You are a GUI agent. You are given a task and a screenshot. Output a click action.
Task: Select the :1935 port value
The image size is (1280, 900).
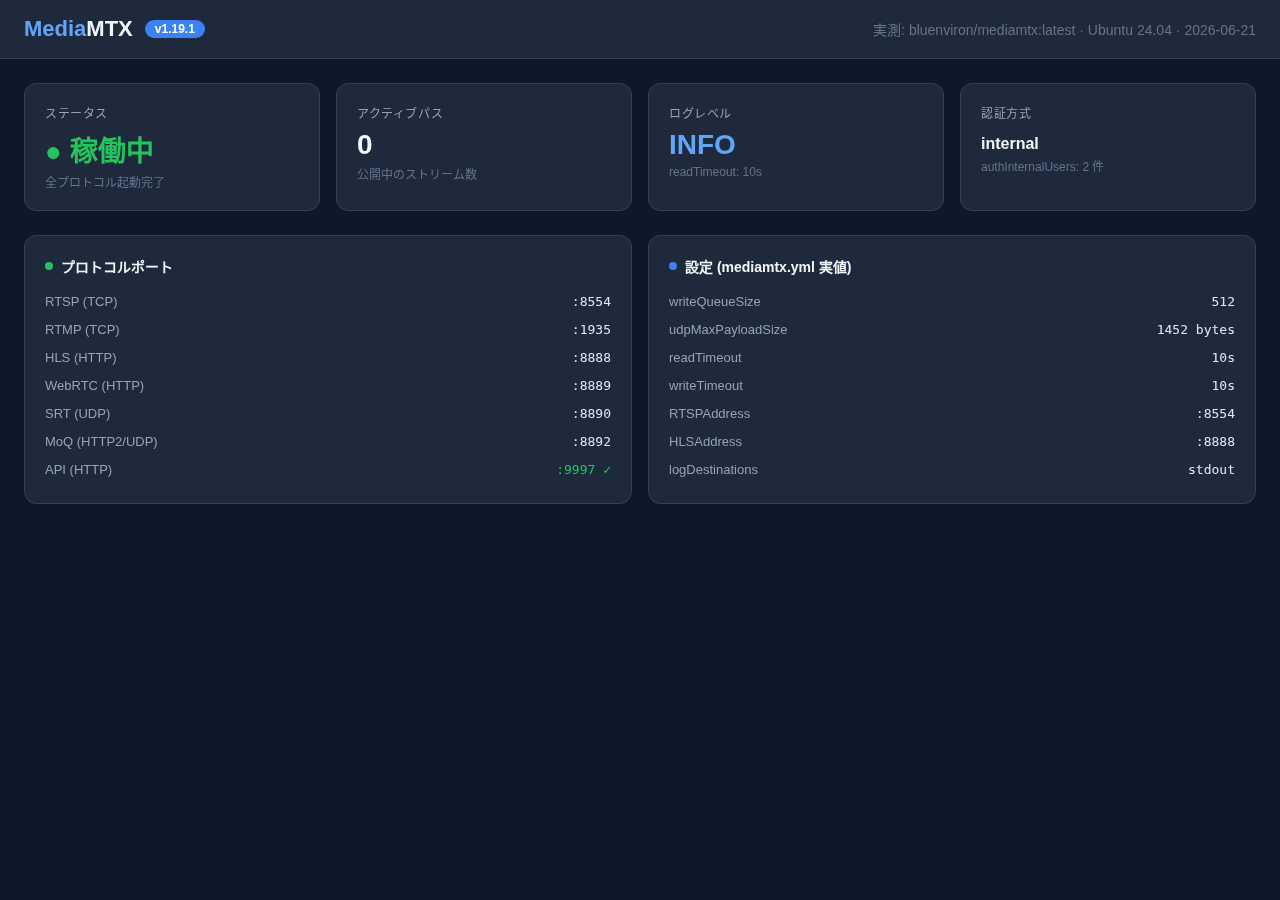click(591, 330)
